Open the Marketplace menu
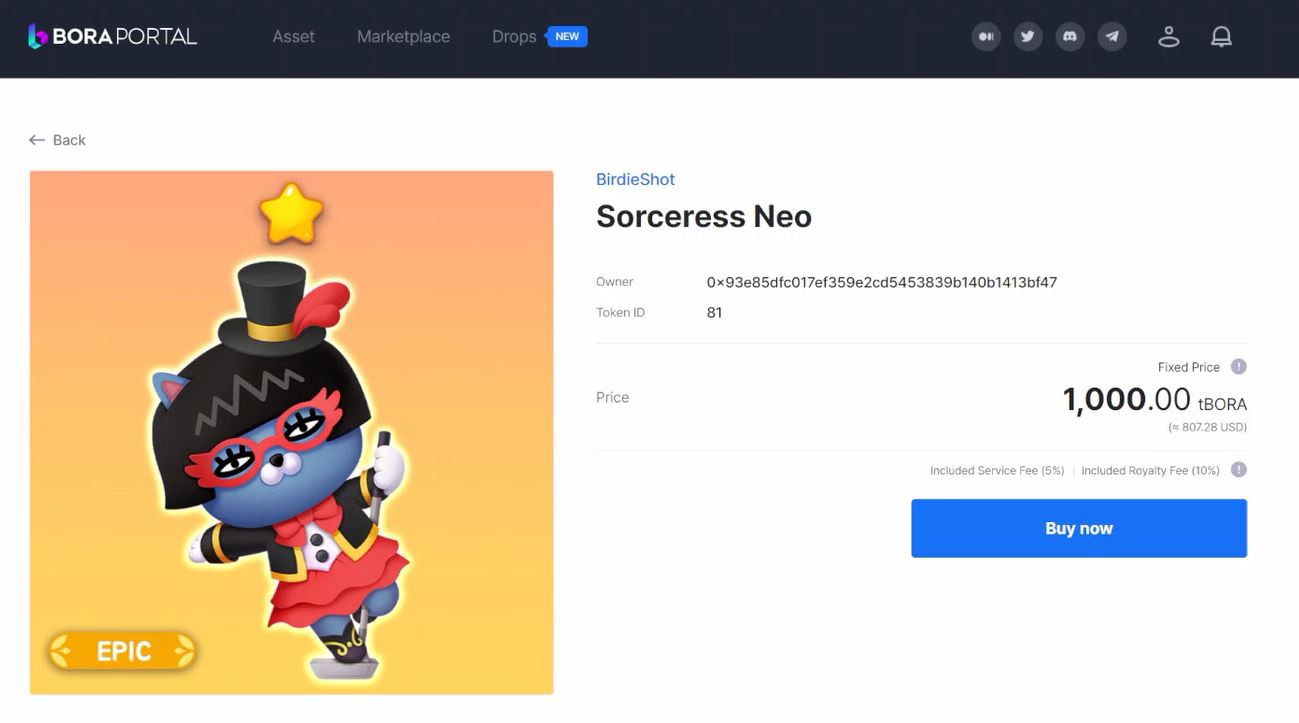The height and width of the screenshot is (723, 1299). click(403, 37)
